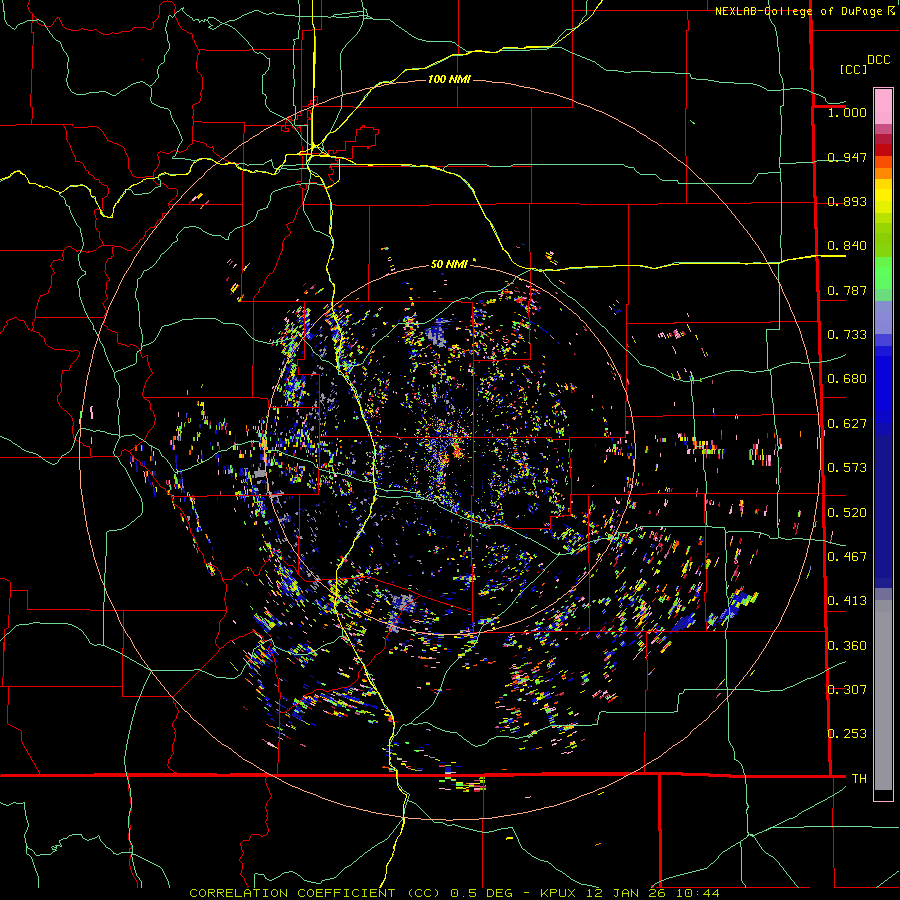Click the "DCC" label above the color scale
This screenshot has width=900, height=900.
[x=878, y=60]
